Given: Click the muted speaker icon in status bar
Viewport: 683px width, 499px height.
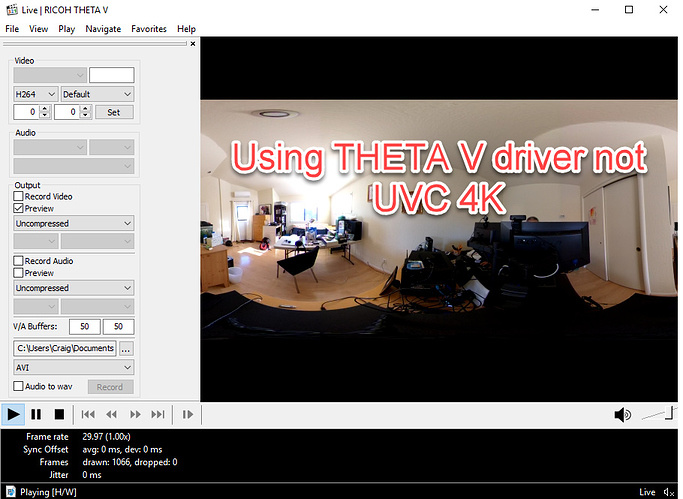Looking at the screenshot, I should (x=669, y=492).
